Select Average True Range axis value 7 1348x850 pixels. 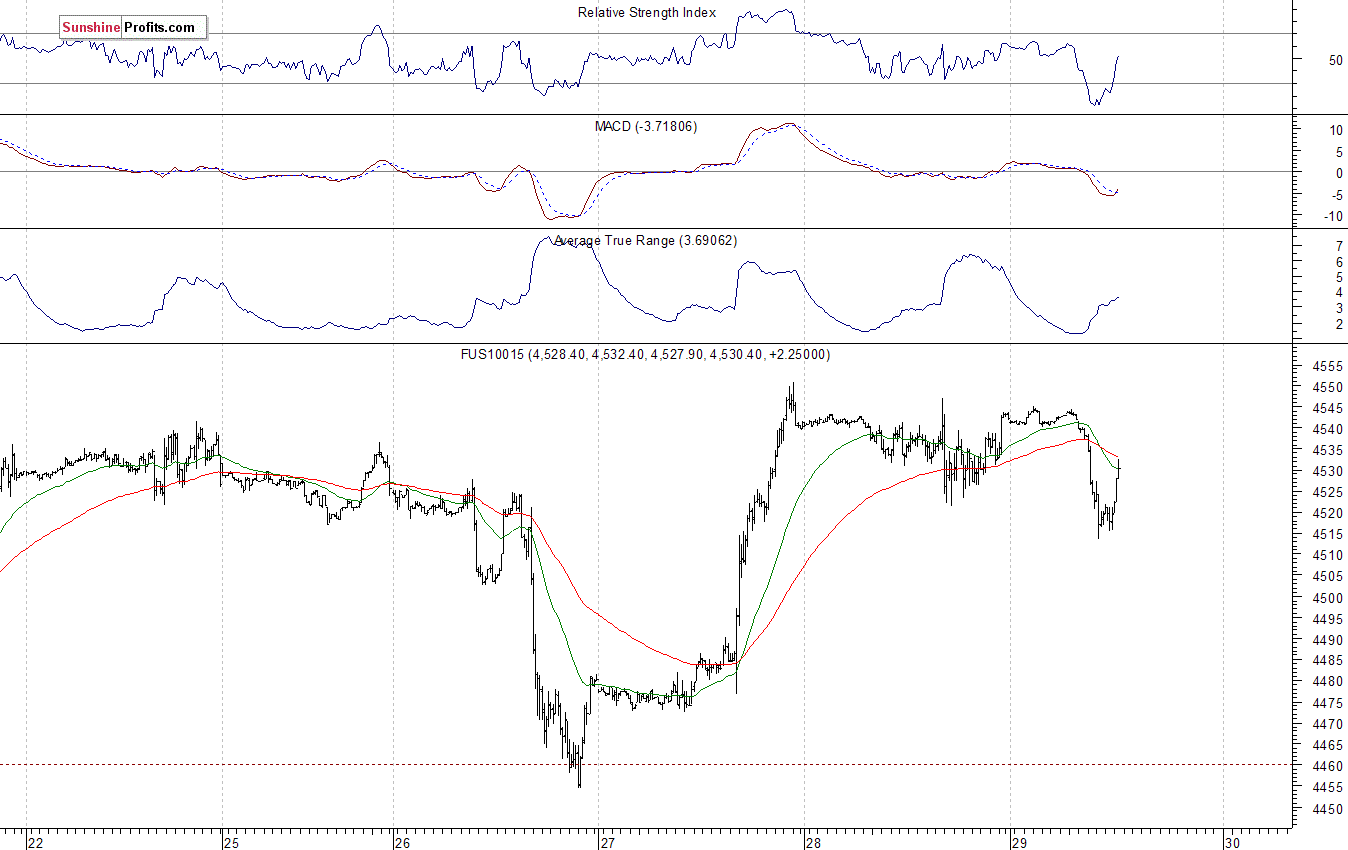(x=1338, y=246)
